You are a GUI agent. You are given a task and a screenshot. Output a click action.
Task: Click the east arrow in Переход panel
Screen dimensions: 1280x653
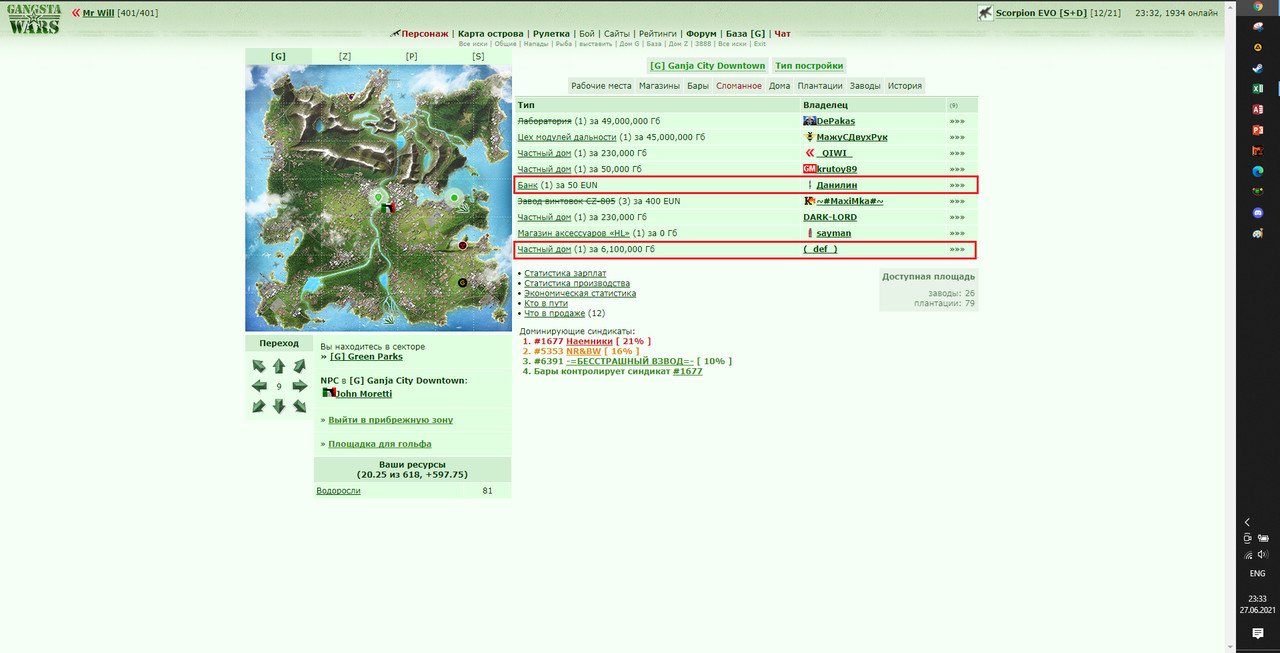coord(299,386)
